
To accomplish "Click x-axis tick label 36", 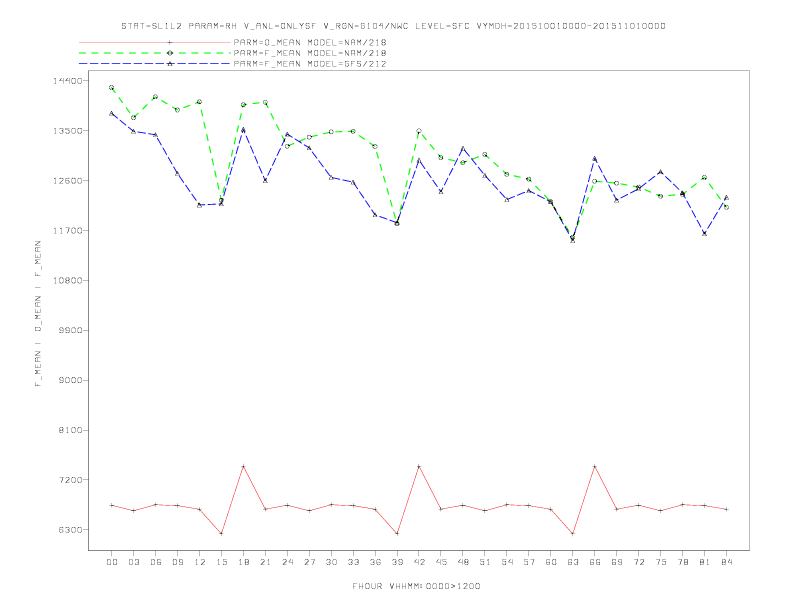I will pyautogui.click(x=375, y=562).
